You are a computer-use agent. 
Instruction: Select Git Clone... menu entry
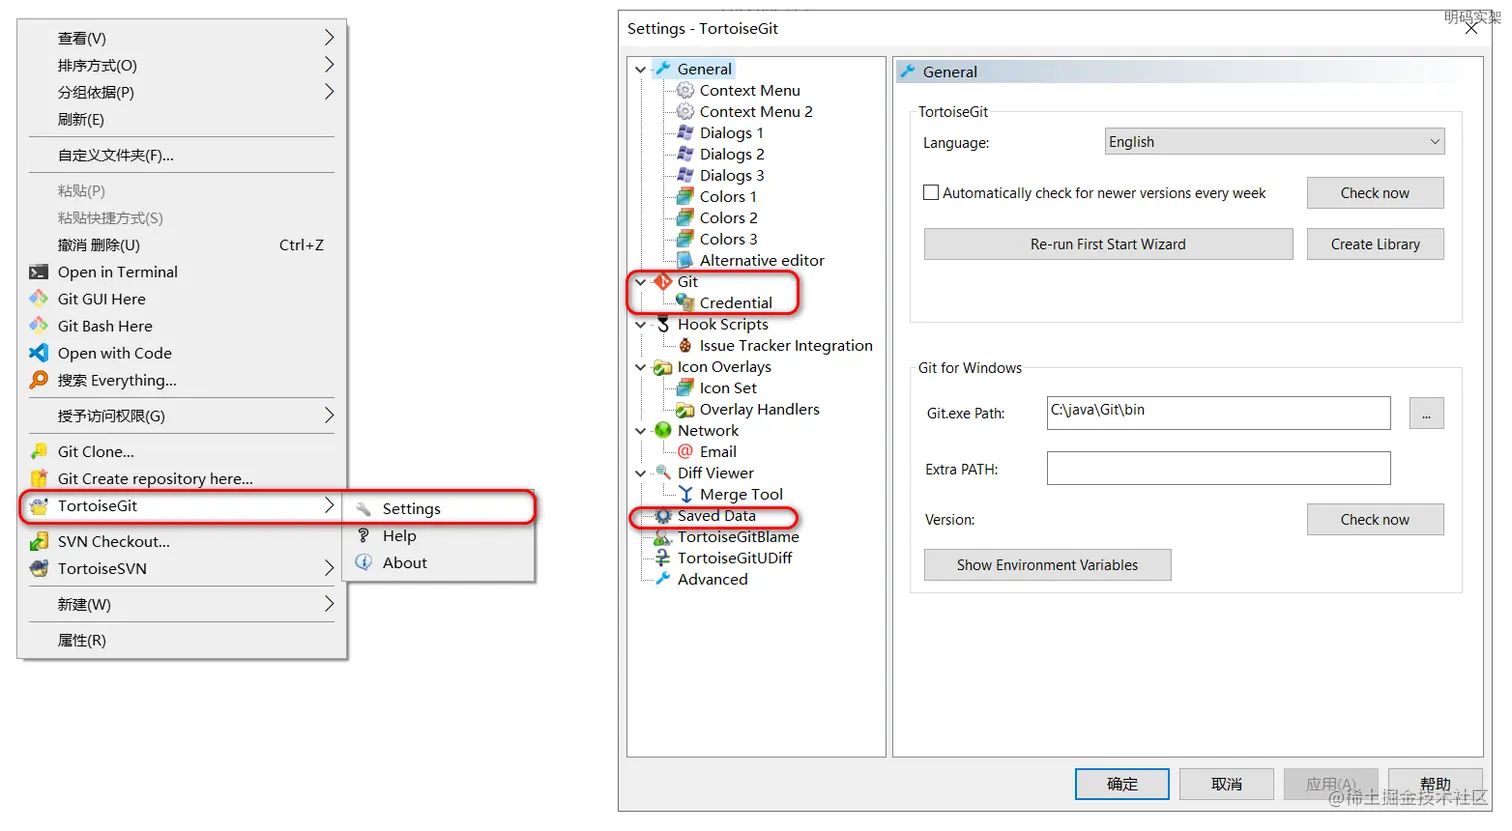182,452
